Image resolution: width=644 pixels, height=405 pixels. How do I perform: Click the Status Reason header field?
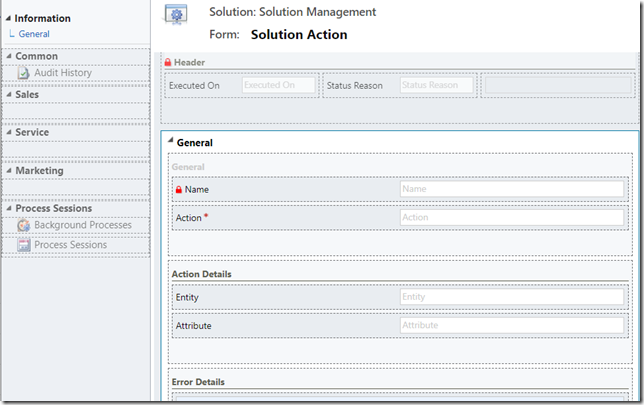coord(437,85)
